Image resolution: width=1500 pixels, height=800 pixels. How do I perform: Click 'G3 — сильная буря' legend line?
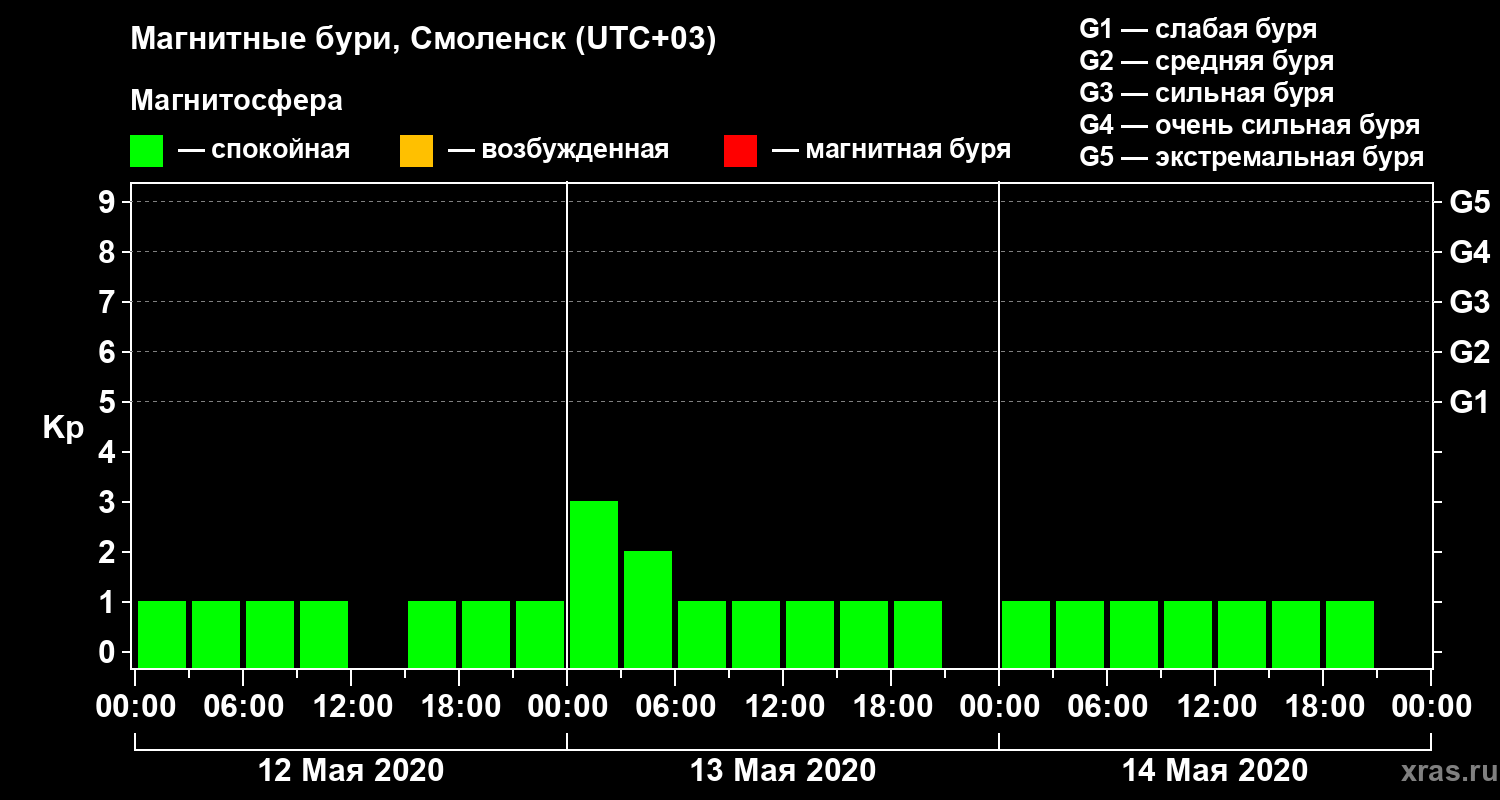[x=1207, y=93]
